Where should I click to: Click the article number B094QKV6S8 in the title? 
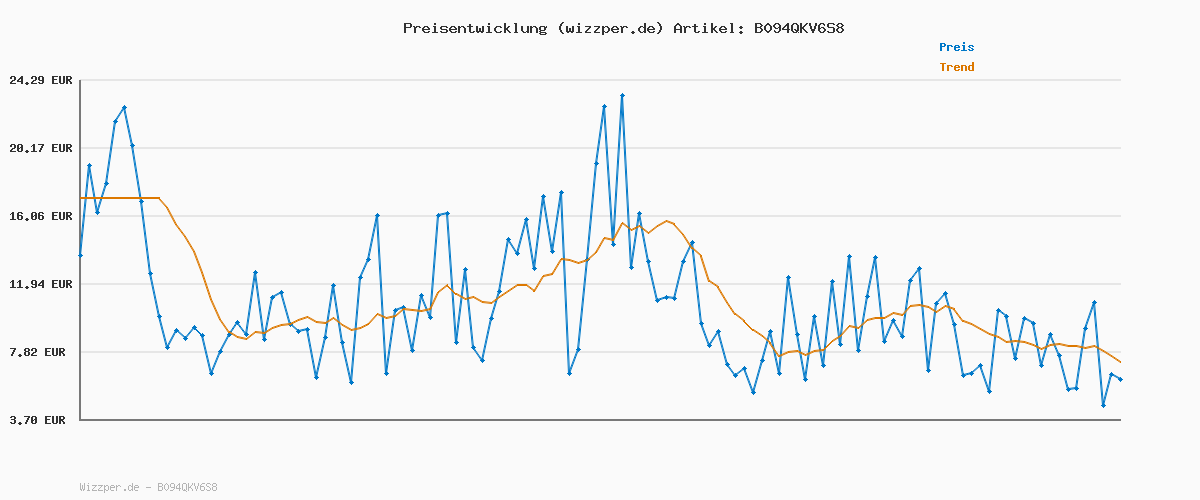point(798,28)
